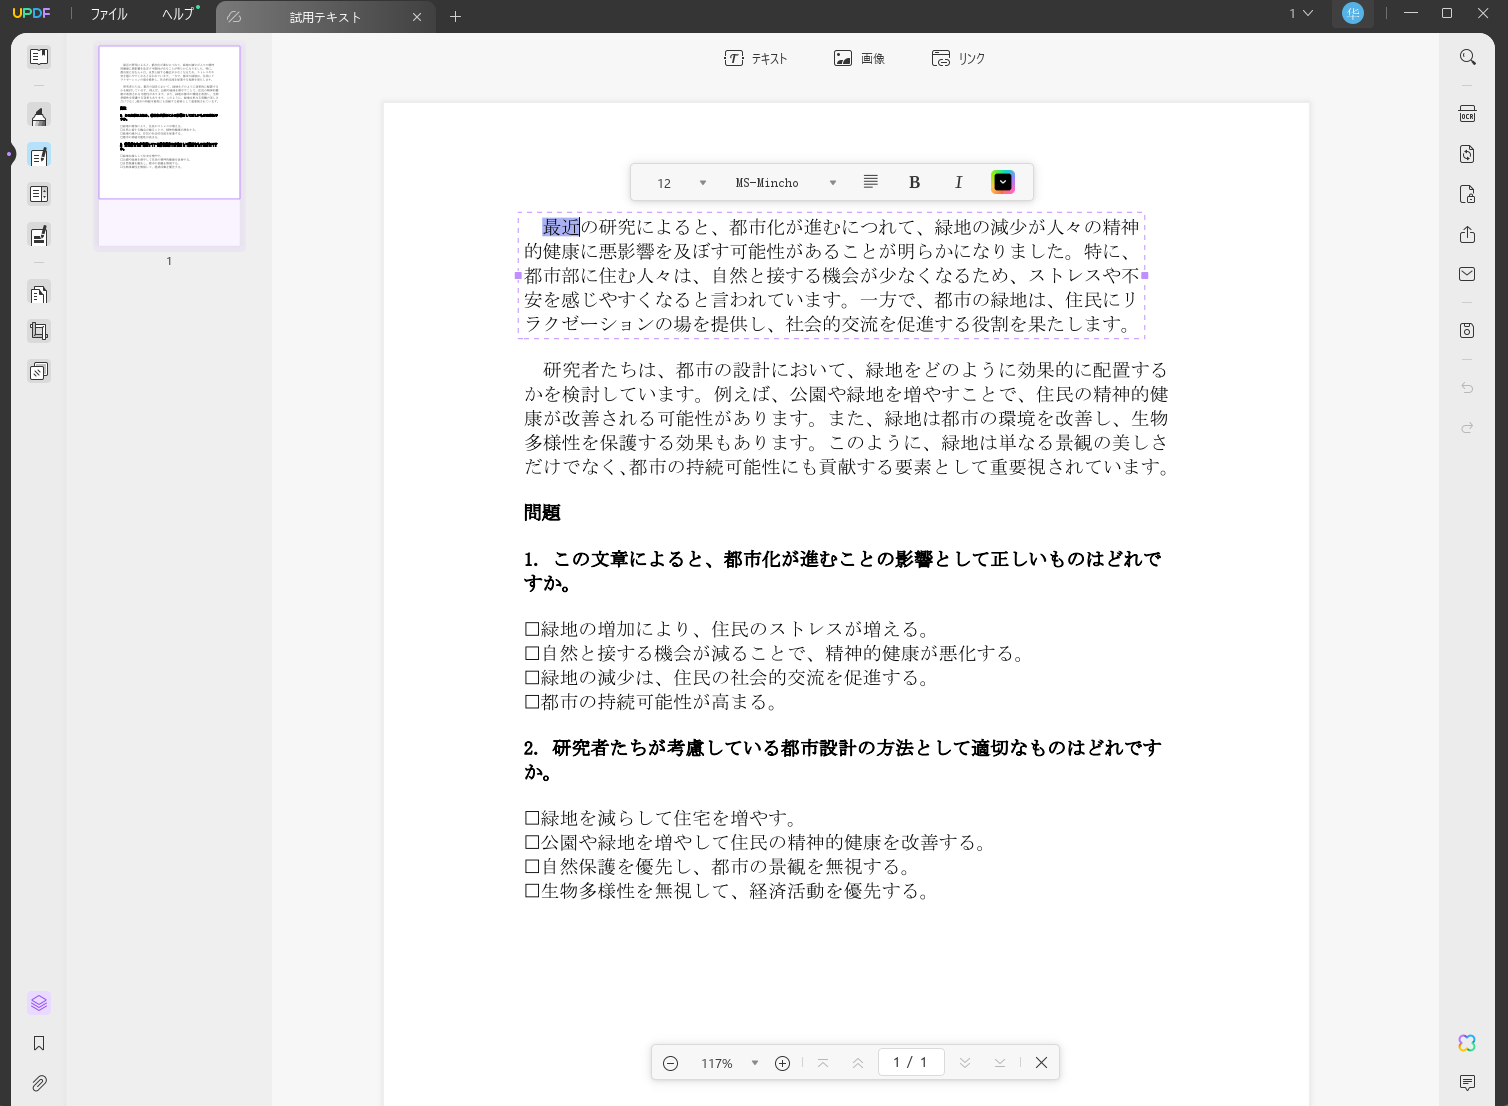
Task: Open the ヘルプ menu
Action: tap(179, 14)
